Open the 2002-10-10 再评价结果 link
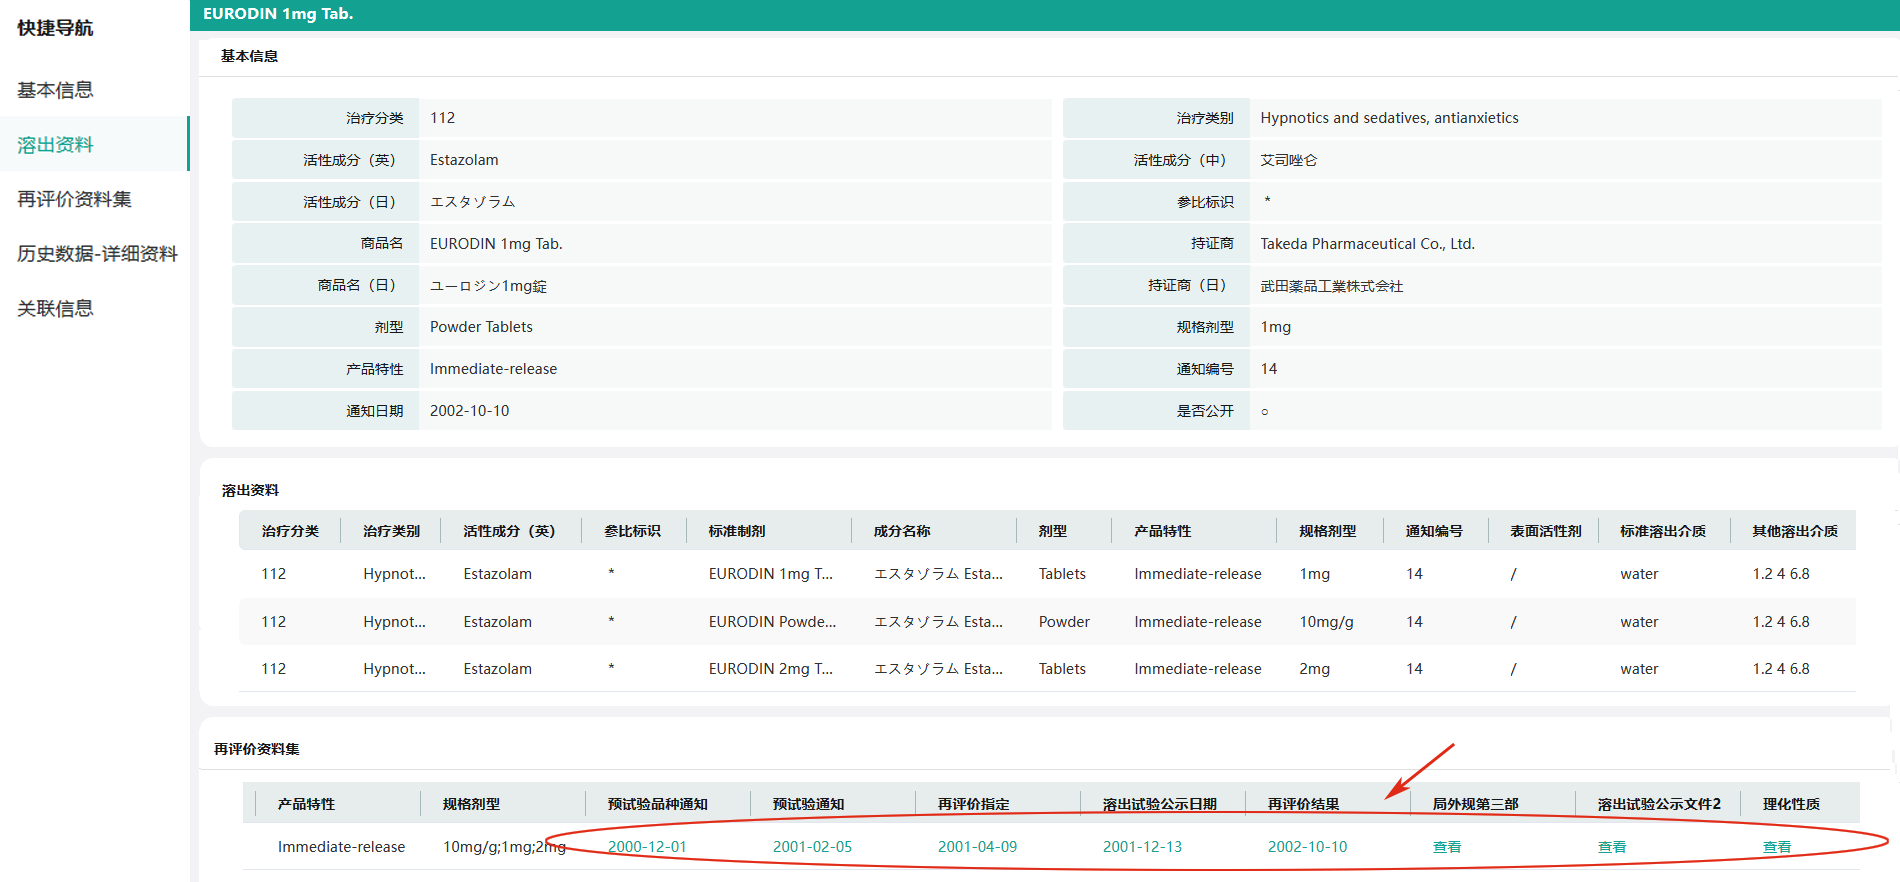 click(1307, 847)
